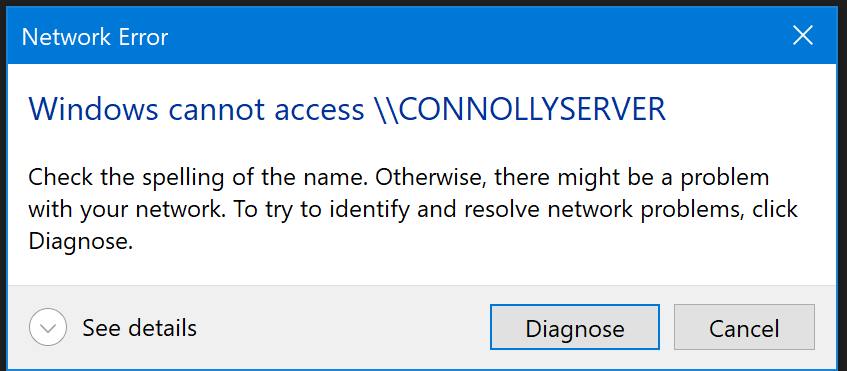847x371 pixels.
Task: Expand the See details section
Action: 112,327
